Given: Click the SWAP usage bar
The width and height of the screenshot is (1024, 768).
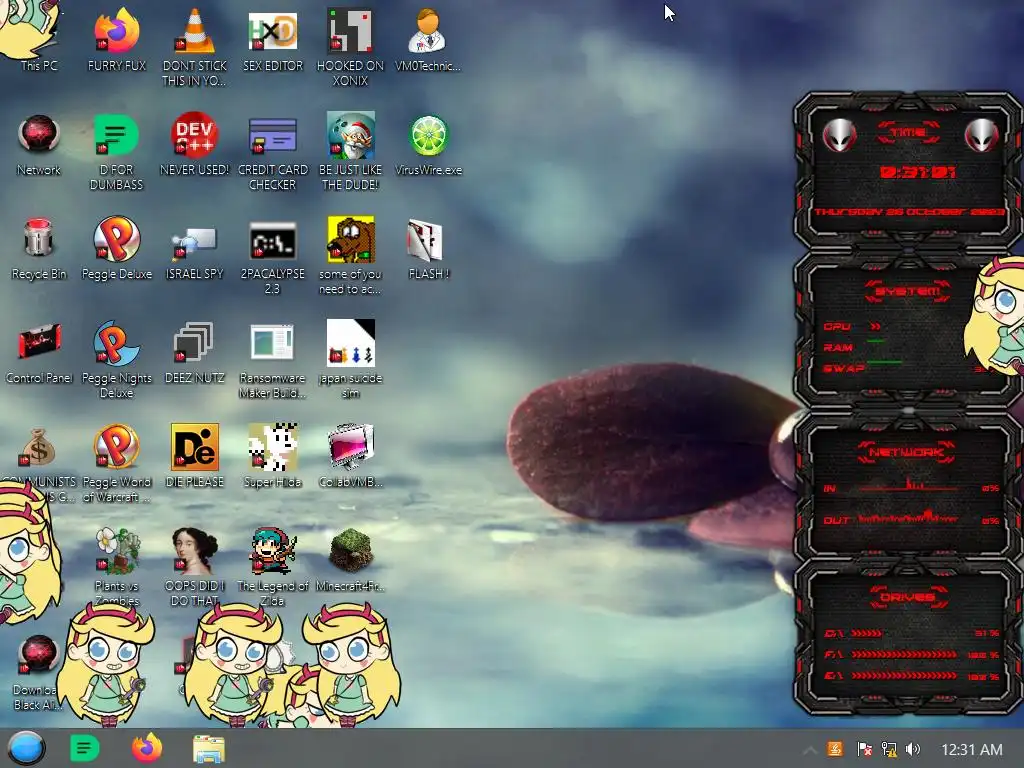Looking at the screenshot, I should tap(884, 363).
